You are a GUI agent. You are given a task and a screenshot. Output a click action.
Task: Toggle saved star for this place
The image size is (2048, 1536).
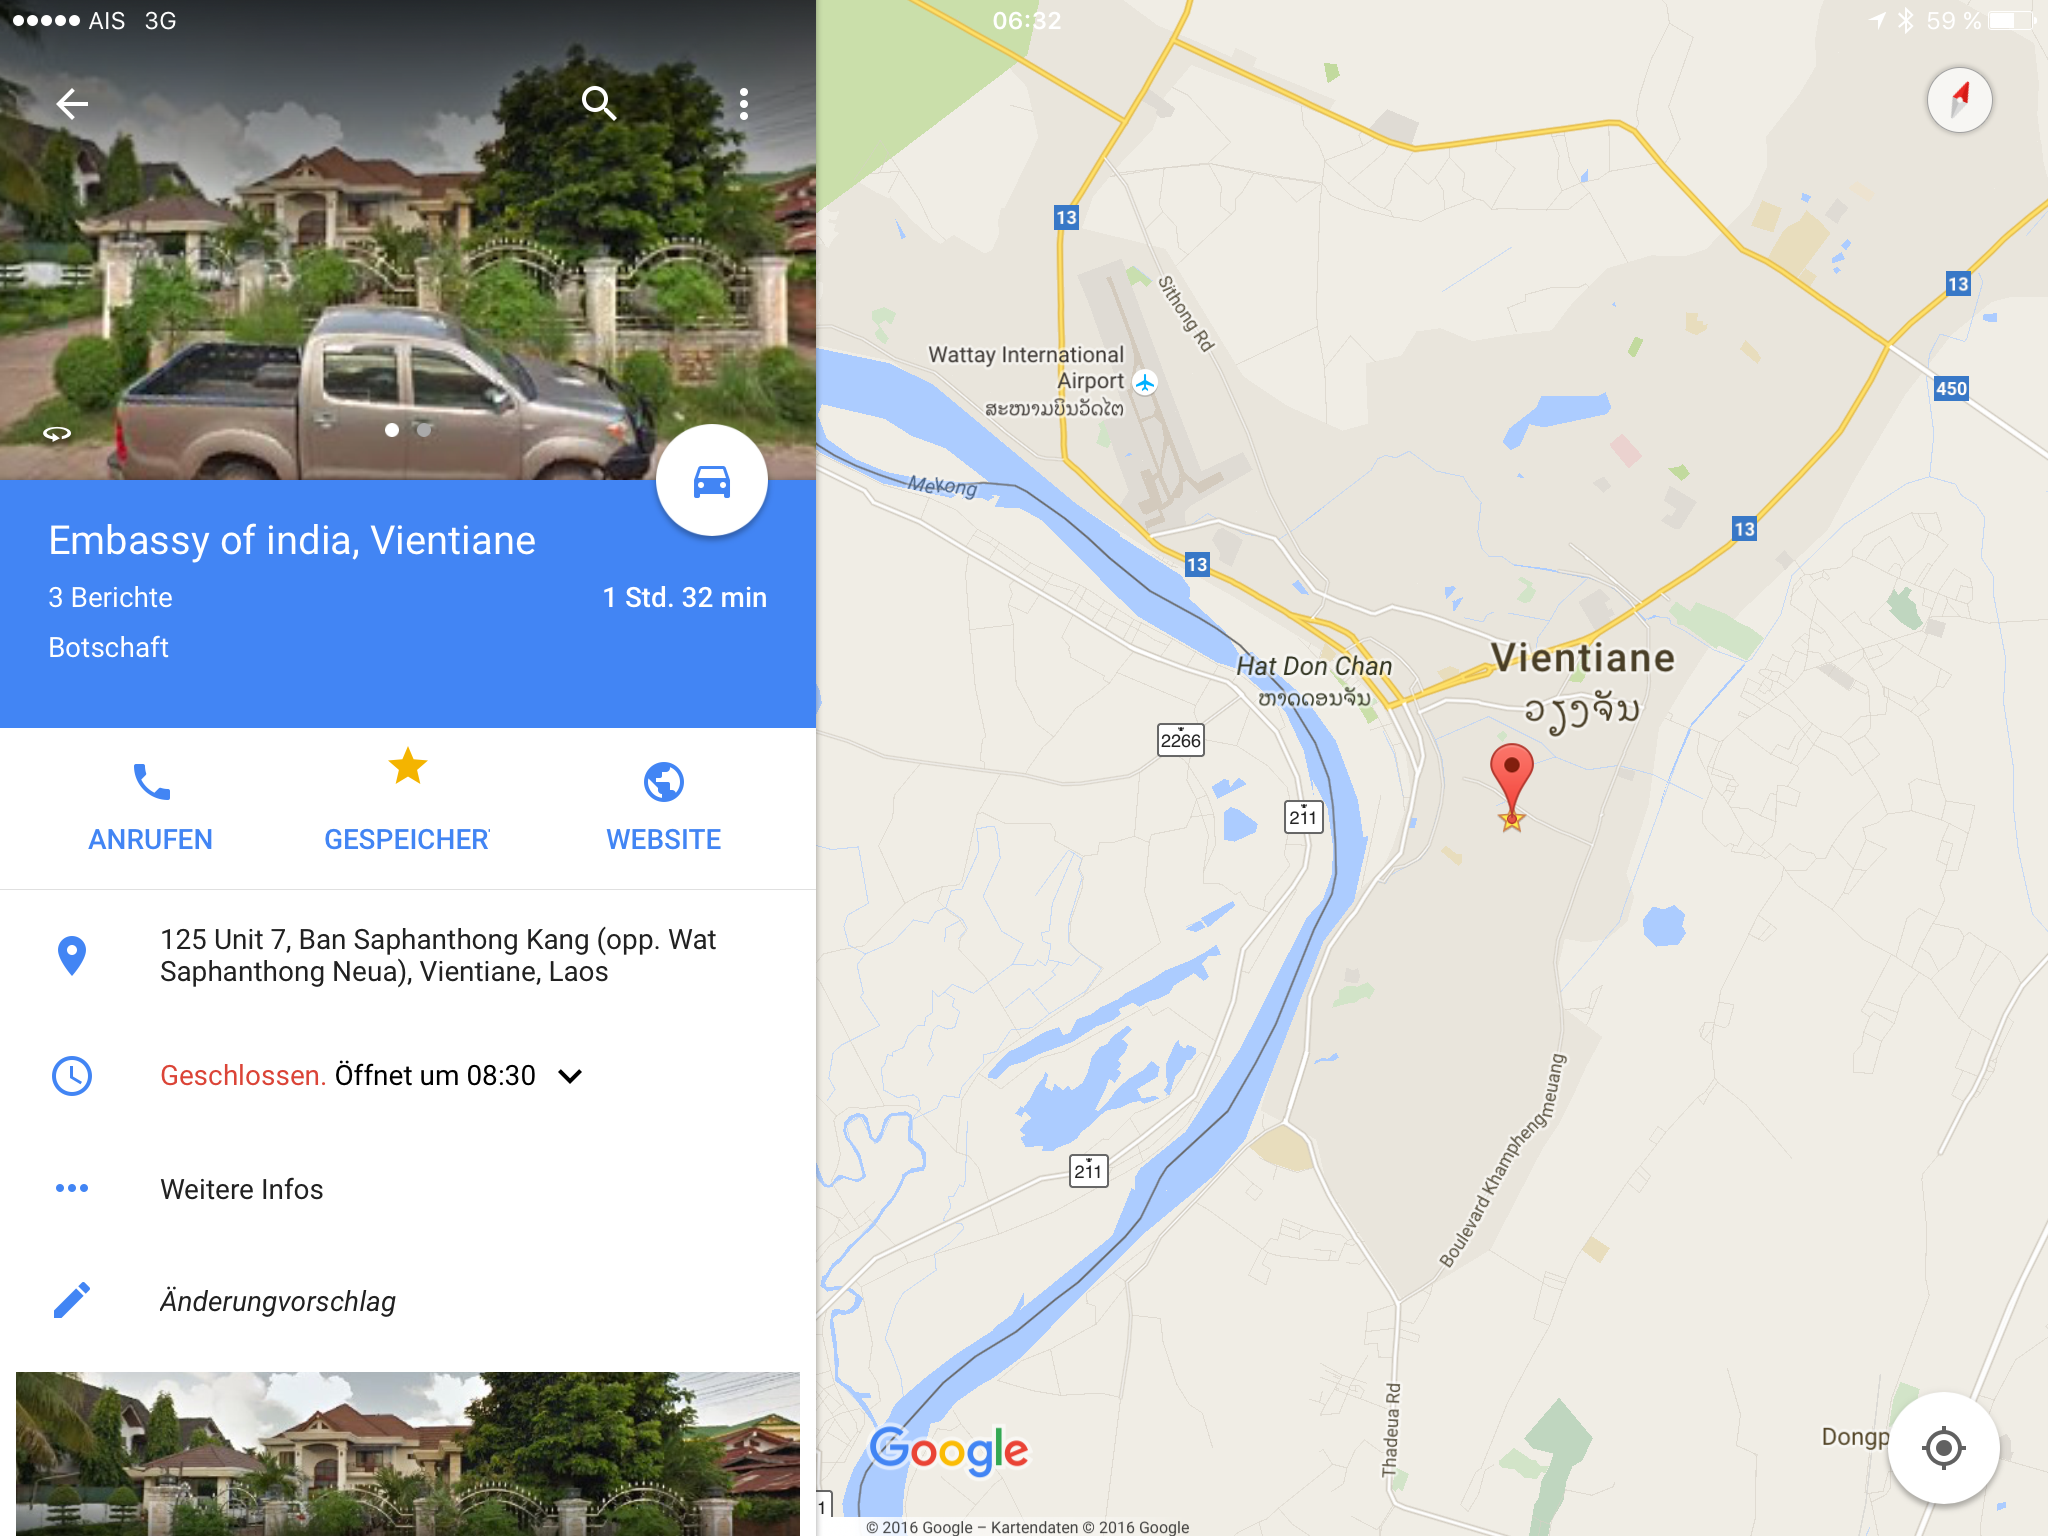coord(407,800)
